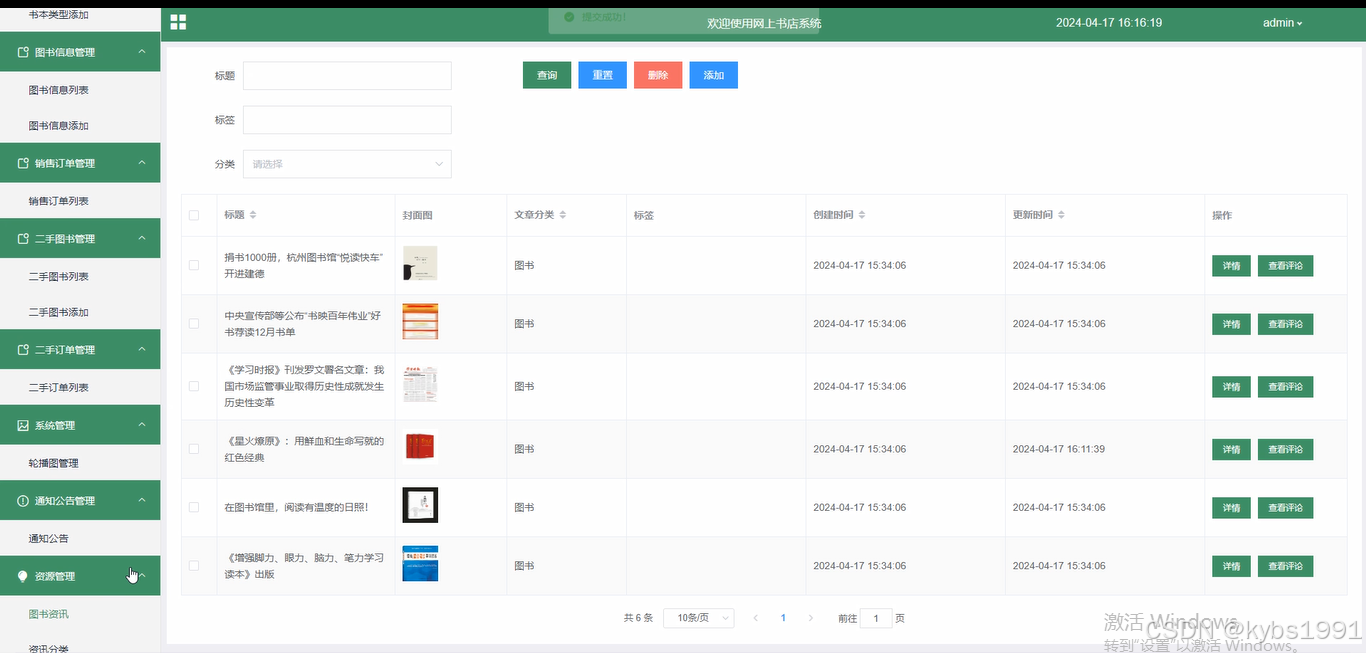Click the blue 添加 button
Viewport: 1366px width, 653px height.
click(713, 75)
